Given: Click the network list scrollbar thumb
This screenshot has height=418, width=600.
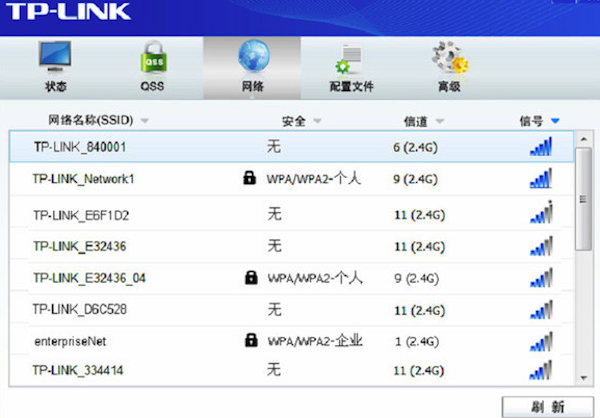Looking at the screenshot, I should tap(584, 199).
